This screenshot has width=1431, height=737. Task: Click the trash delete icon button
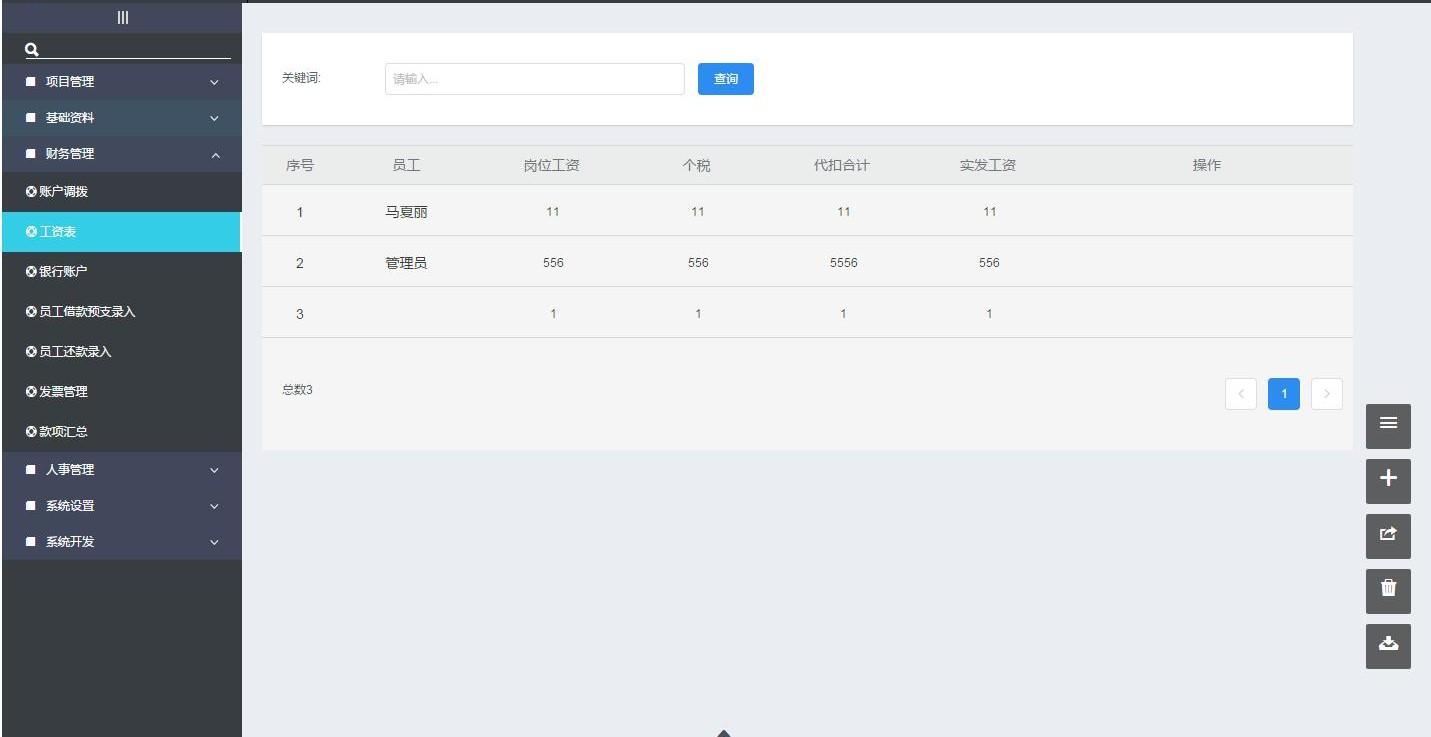pyautogui.click(x=1388, y=591)
